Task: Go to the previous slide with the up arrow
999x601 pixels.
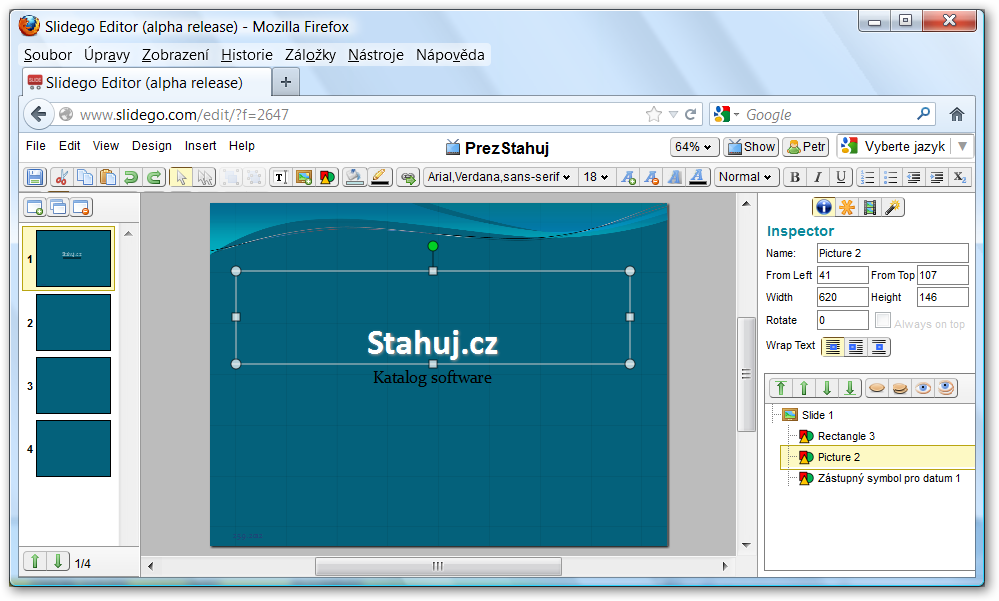Action: click(x=35, y=561)
